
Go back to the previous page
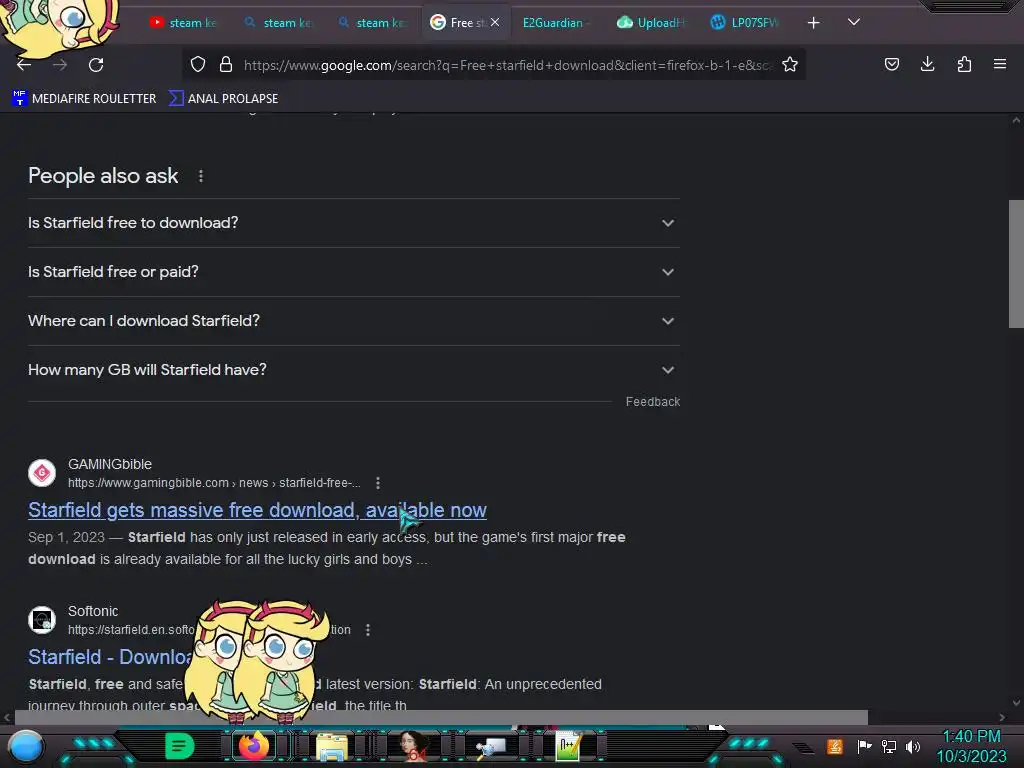tap(24, 65)
